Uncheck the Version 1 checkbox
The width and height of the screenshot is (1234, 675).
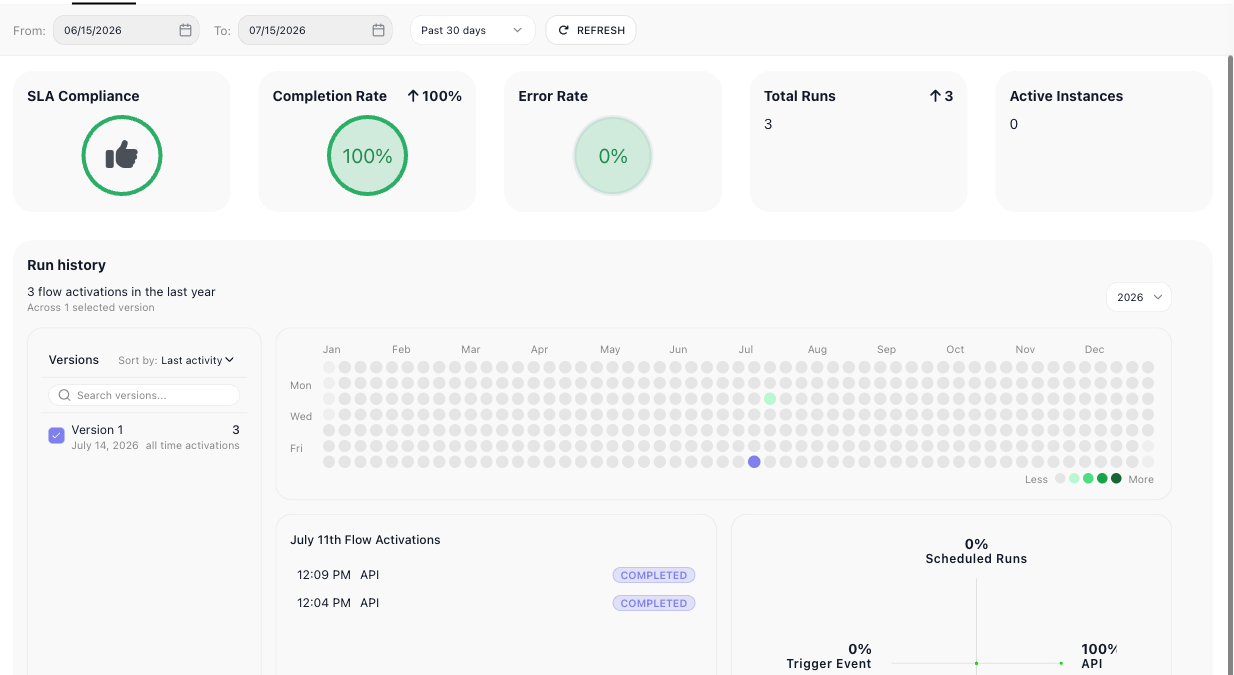coord(57,435)
